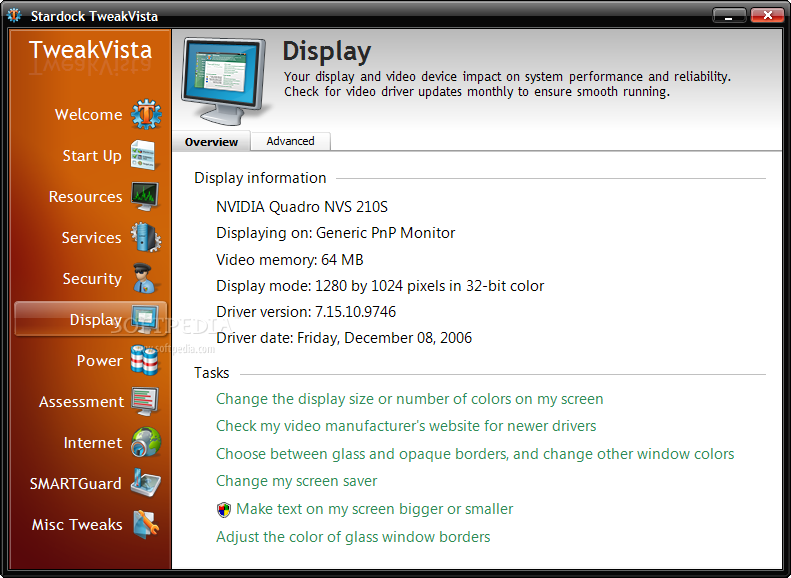The width and height of the screenshot is (791, 578).
Task: Open Make text bigger or smaller link
Action: [374, 509]
